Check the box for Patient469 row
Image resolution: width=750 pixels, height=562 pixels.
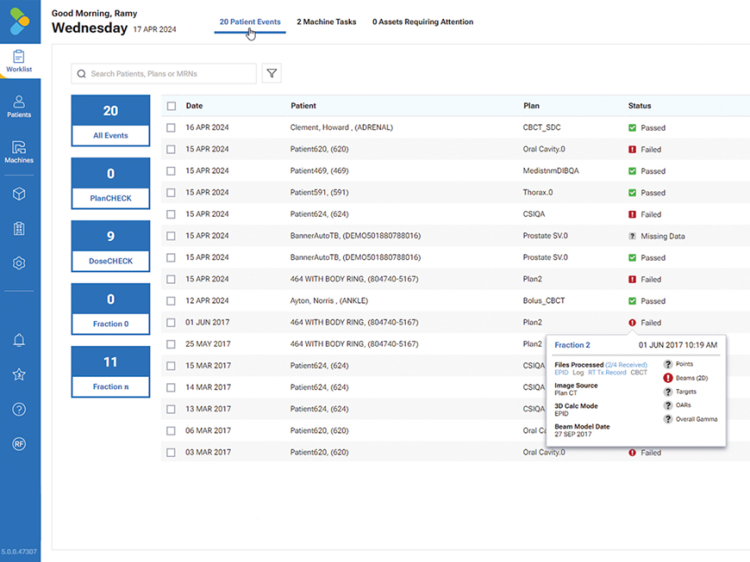click(x=171, y=171)
